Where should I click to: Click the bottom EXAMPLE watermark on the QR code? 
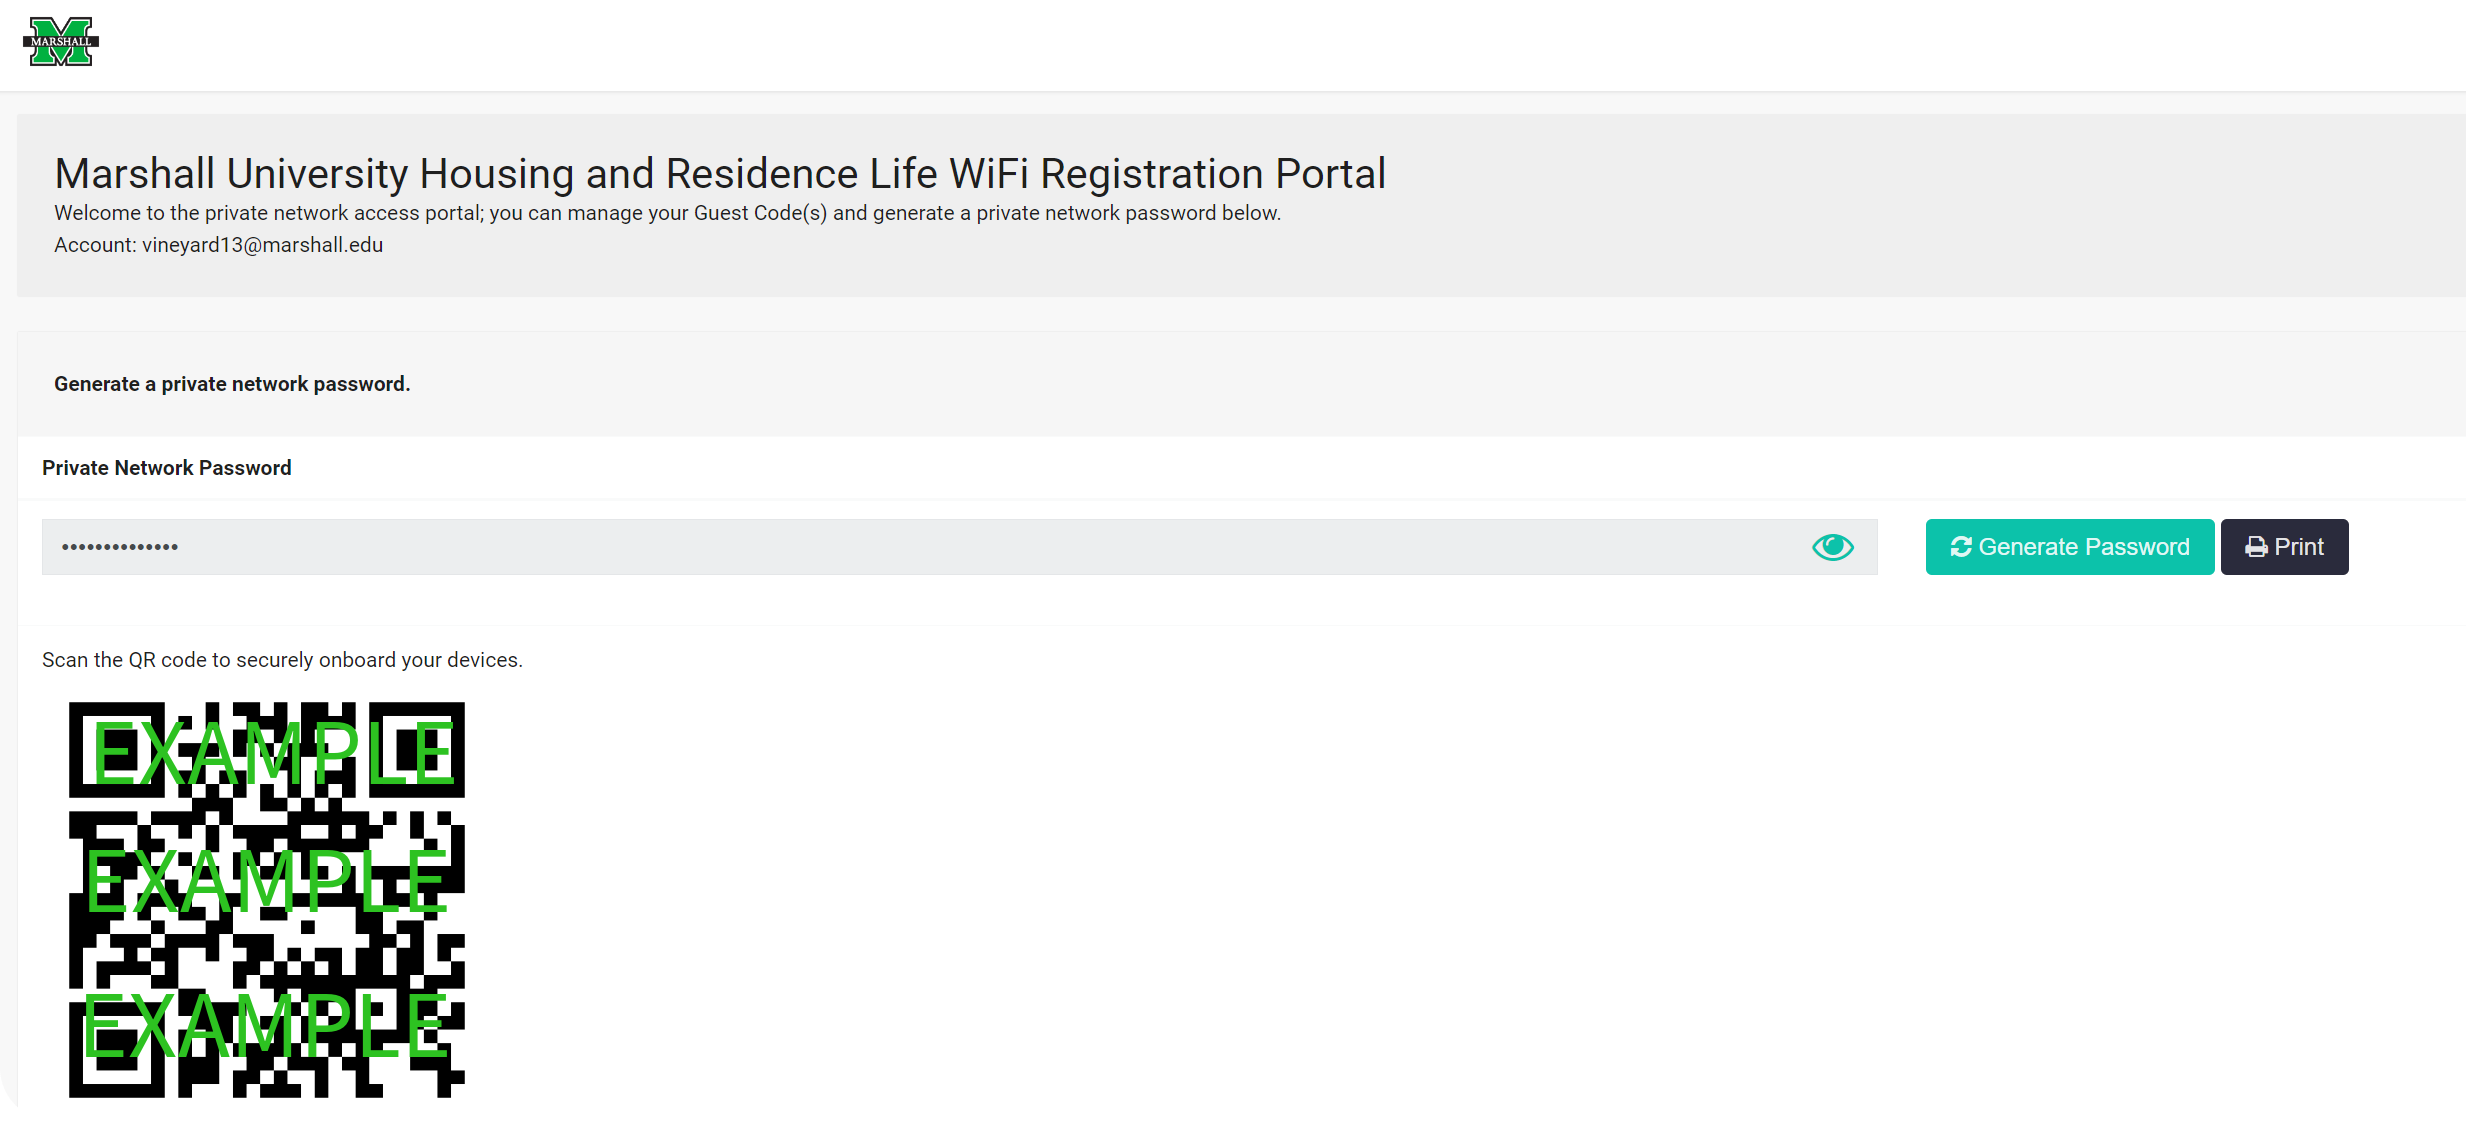click(x=264, y=1025)
